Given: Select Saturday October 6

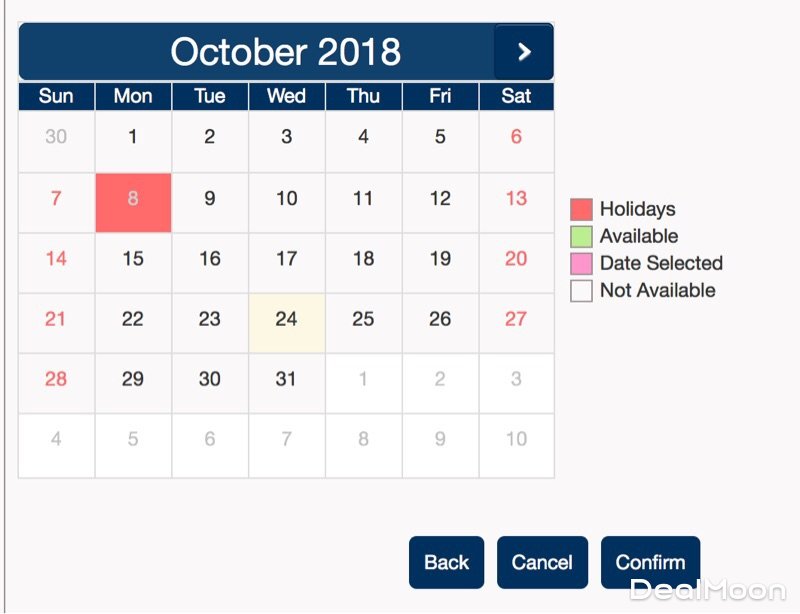Looking at the screenshot, I should point(516,137).
